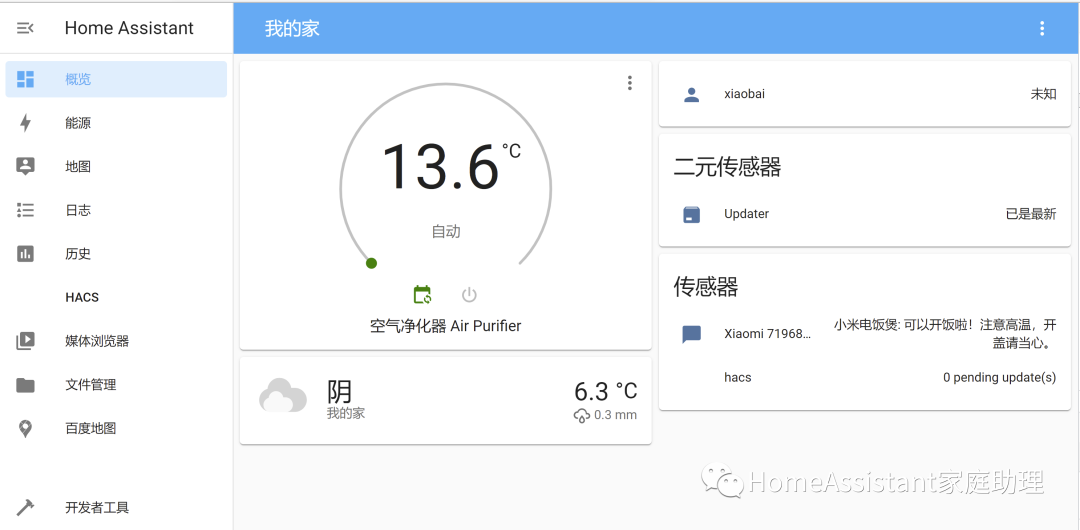
Task: Collapse the sidebar with the menu icon
Action: (x=26, y=28)
